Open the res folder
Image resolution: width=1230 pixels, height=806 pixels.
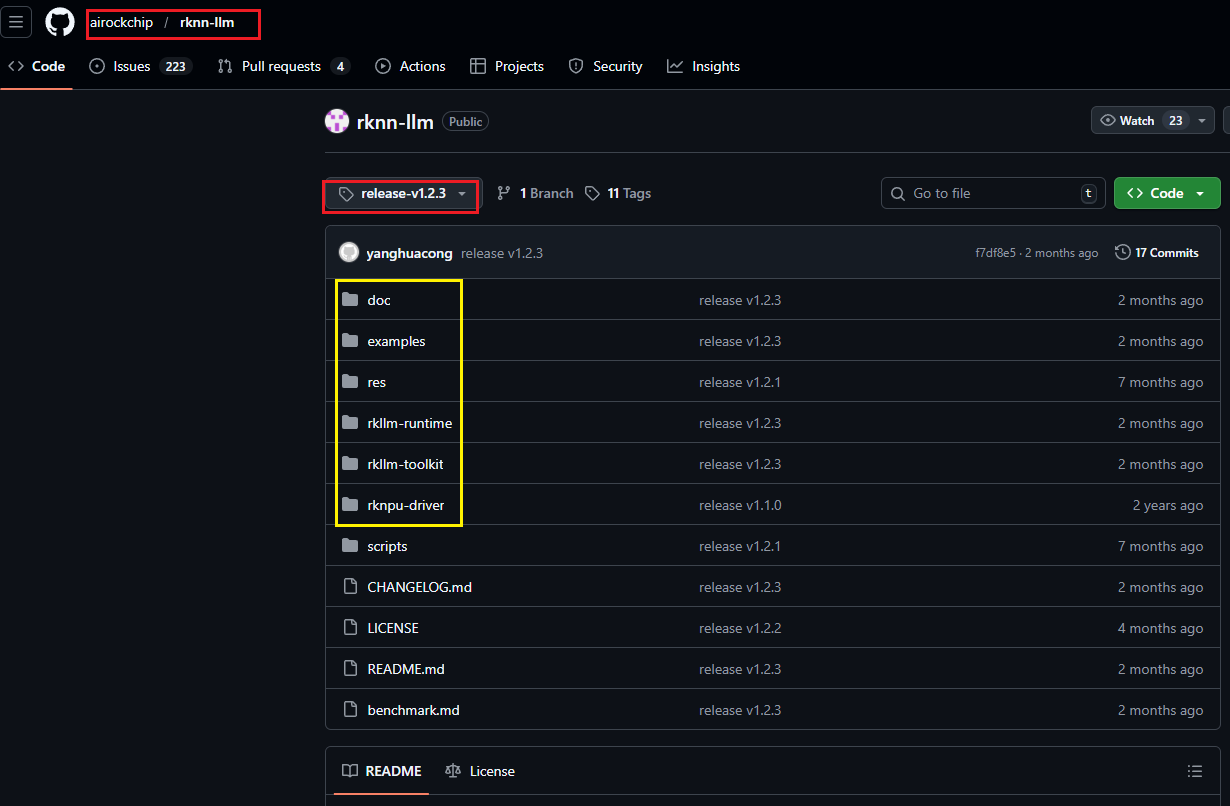[376, 382]
